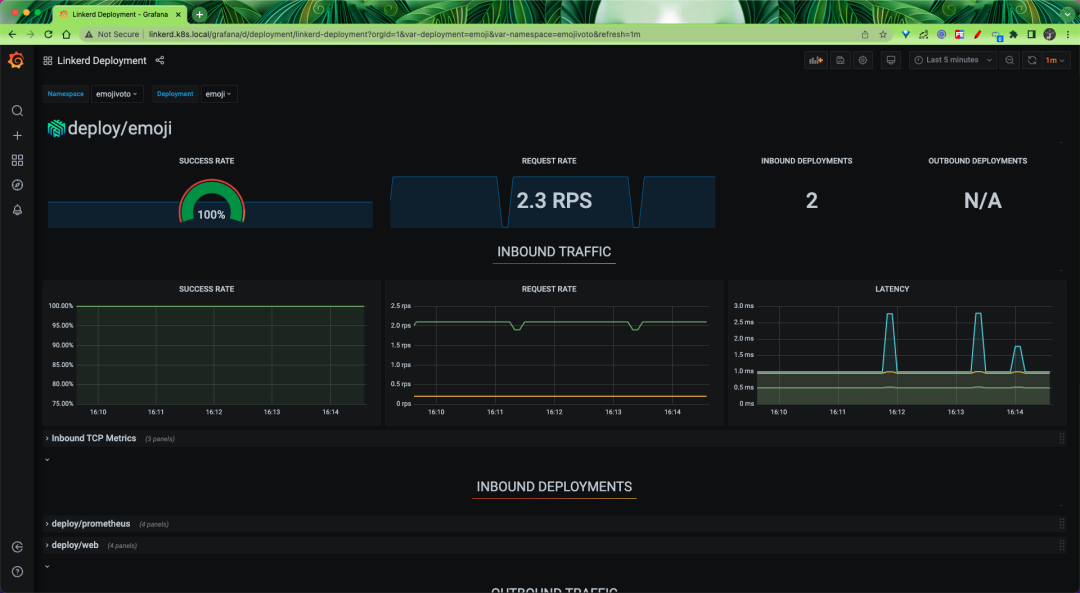Share the page from the address bar
The image size is (1080, 593).
point(865,34)
